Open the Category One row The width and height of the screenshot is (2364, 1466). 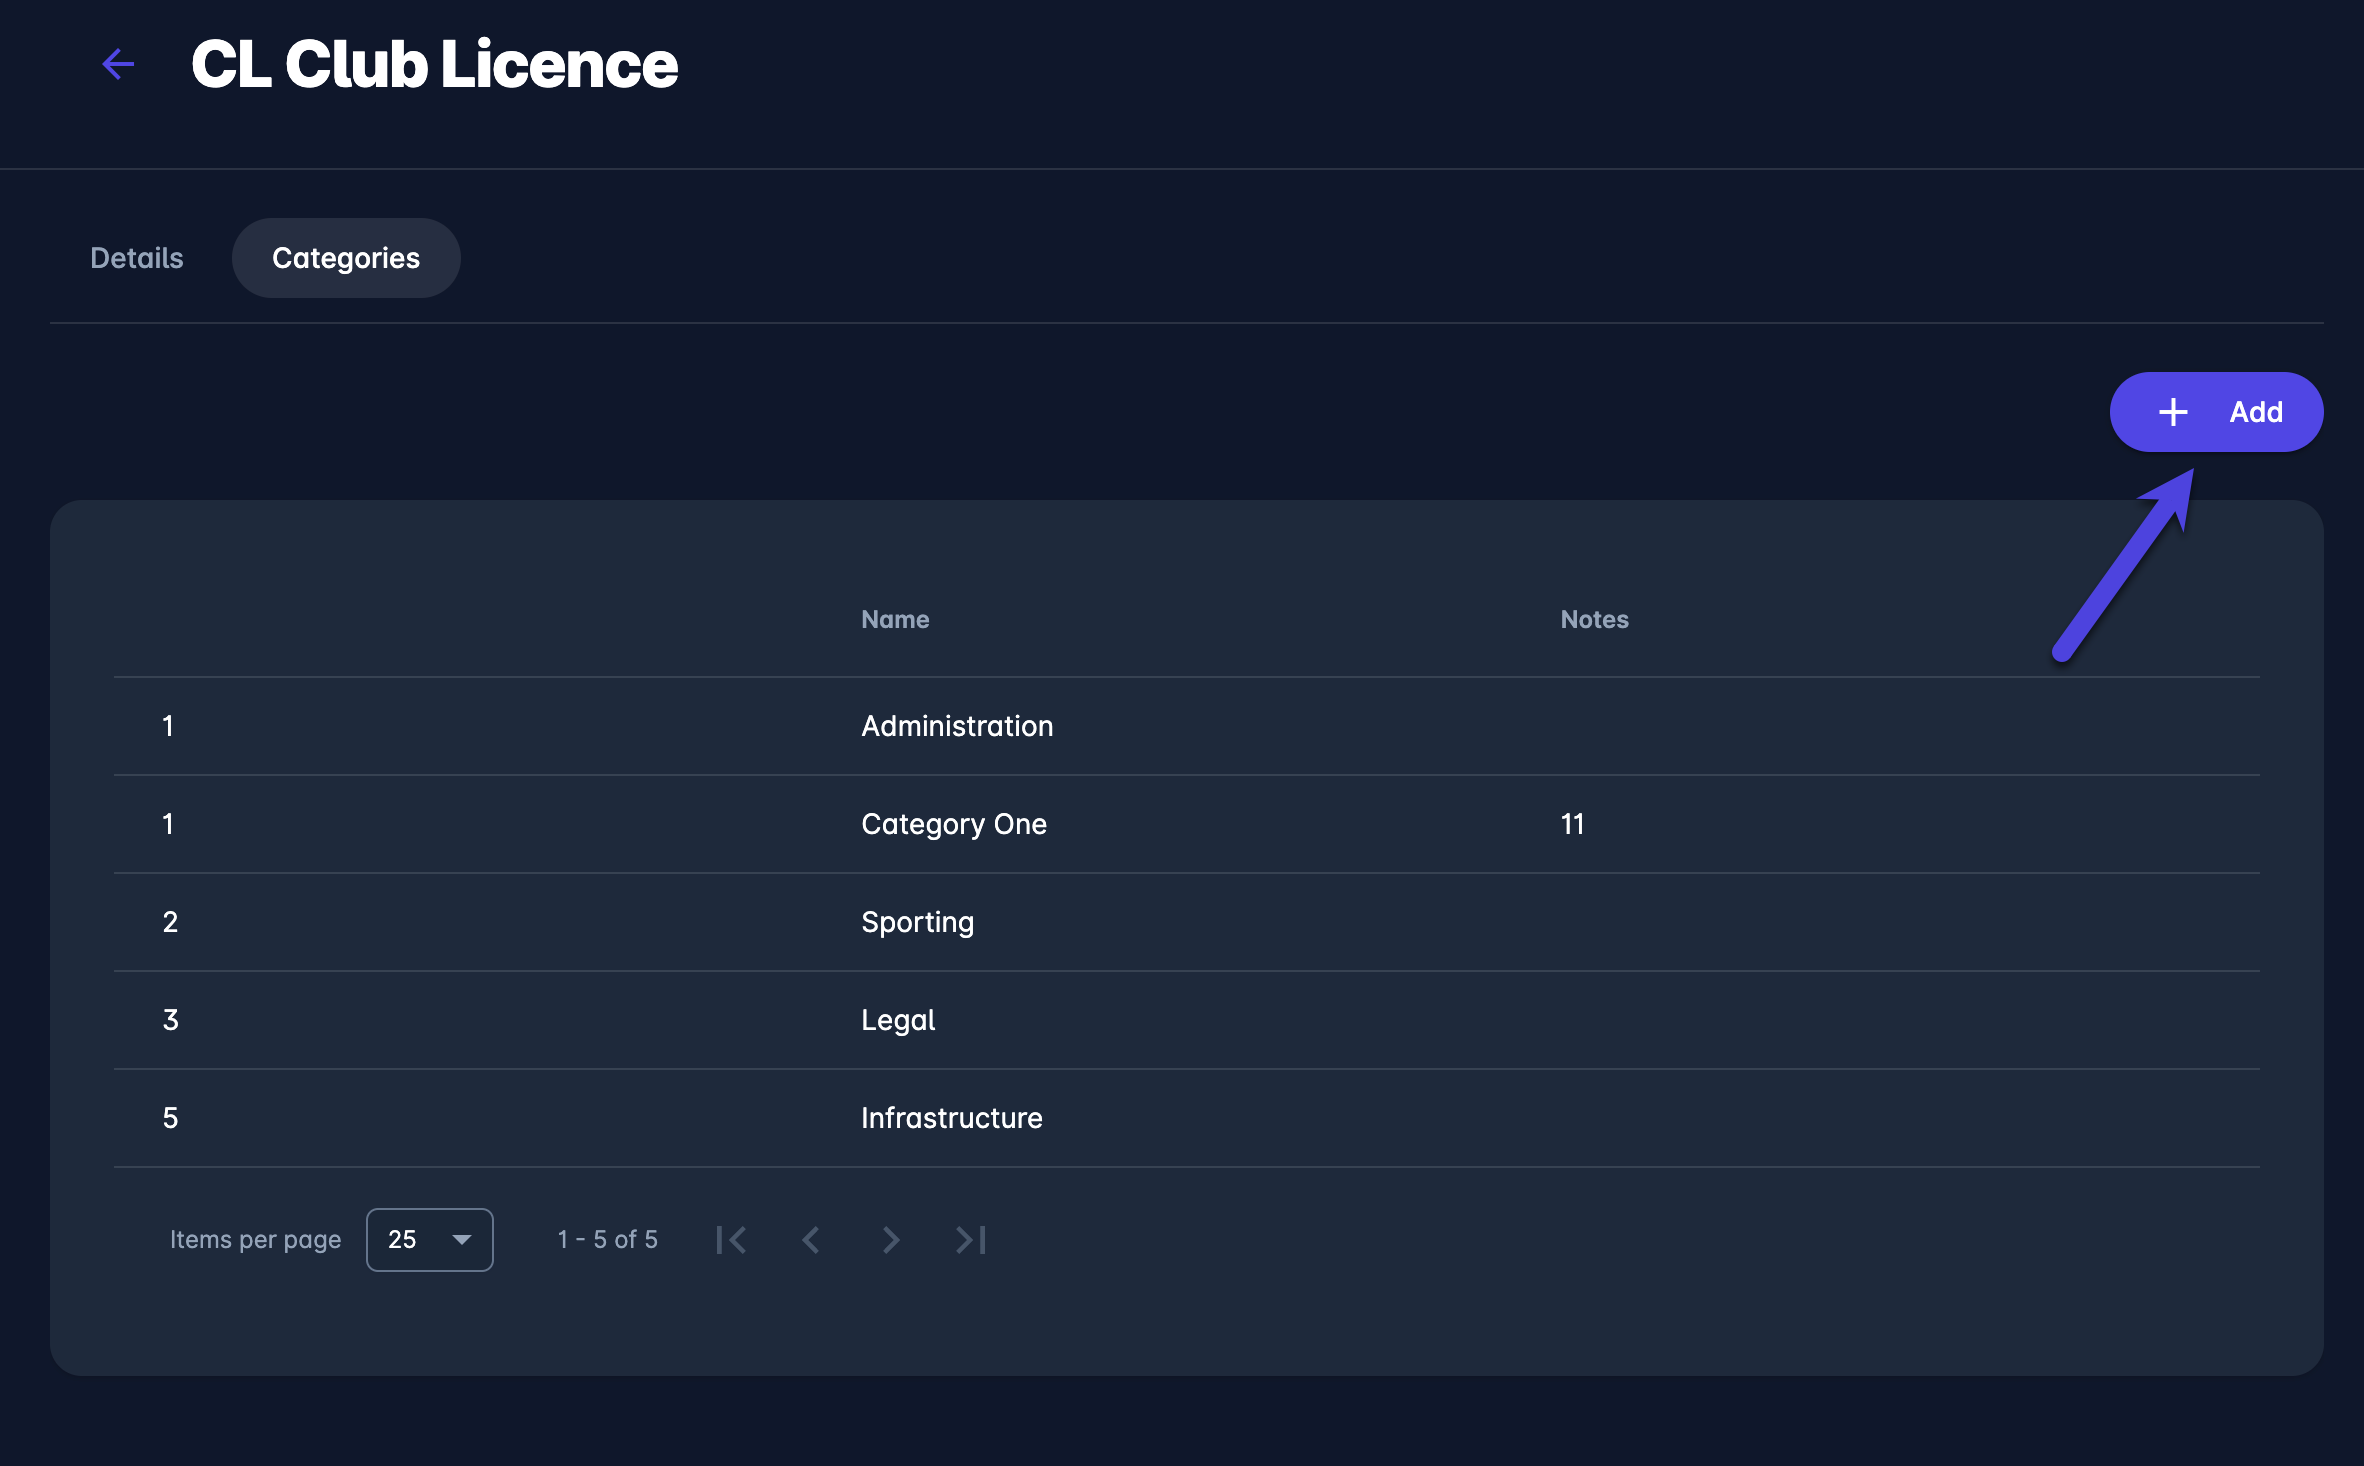pos(953,824)
